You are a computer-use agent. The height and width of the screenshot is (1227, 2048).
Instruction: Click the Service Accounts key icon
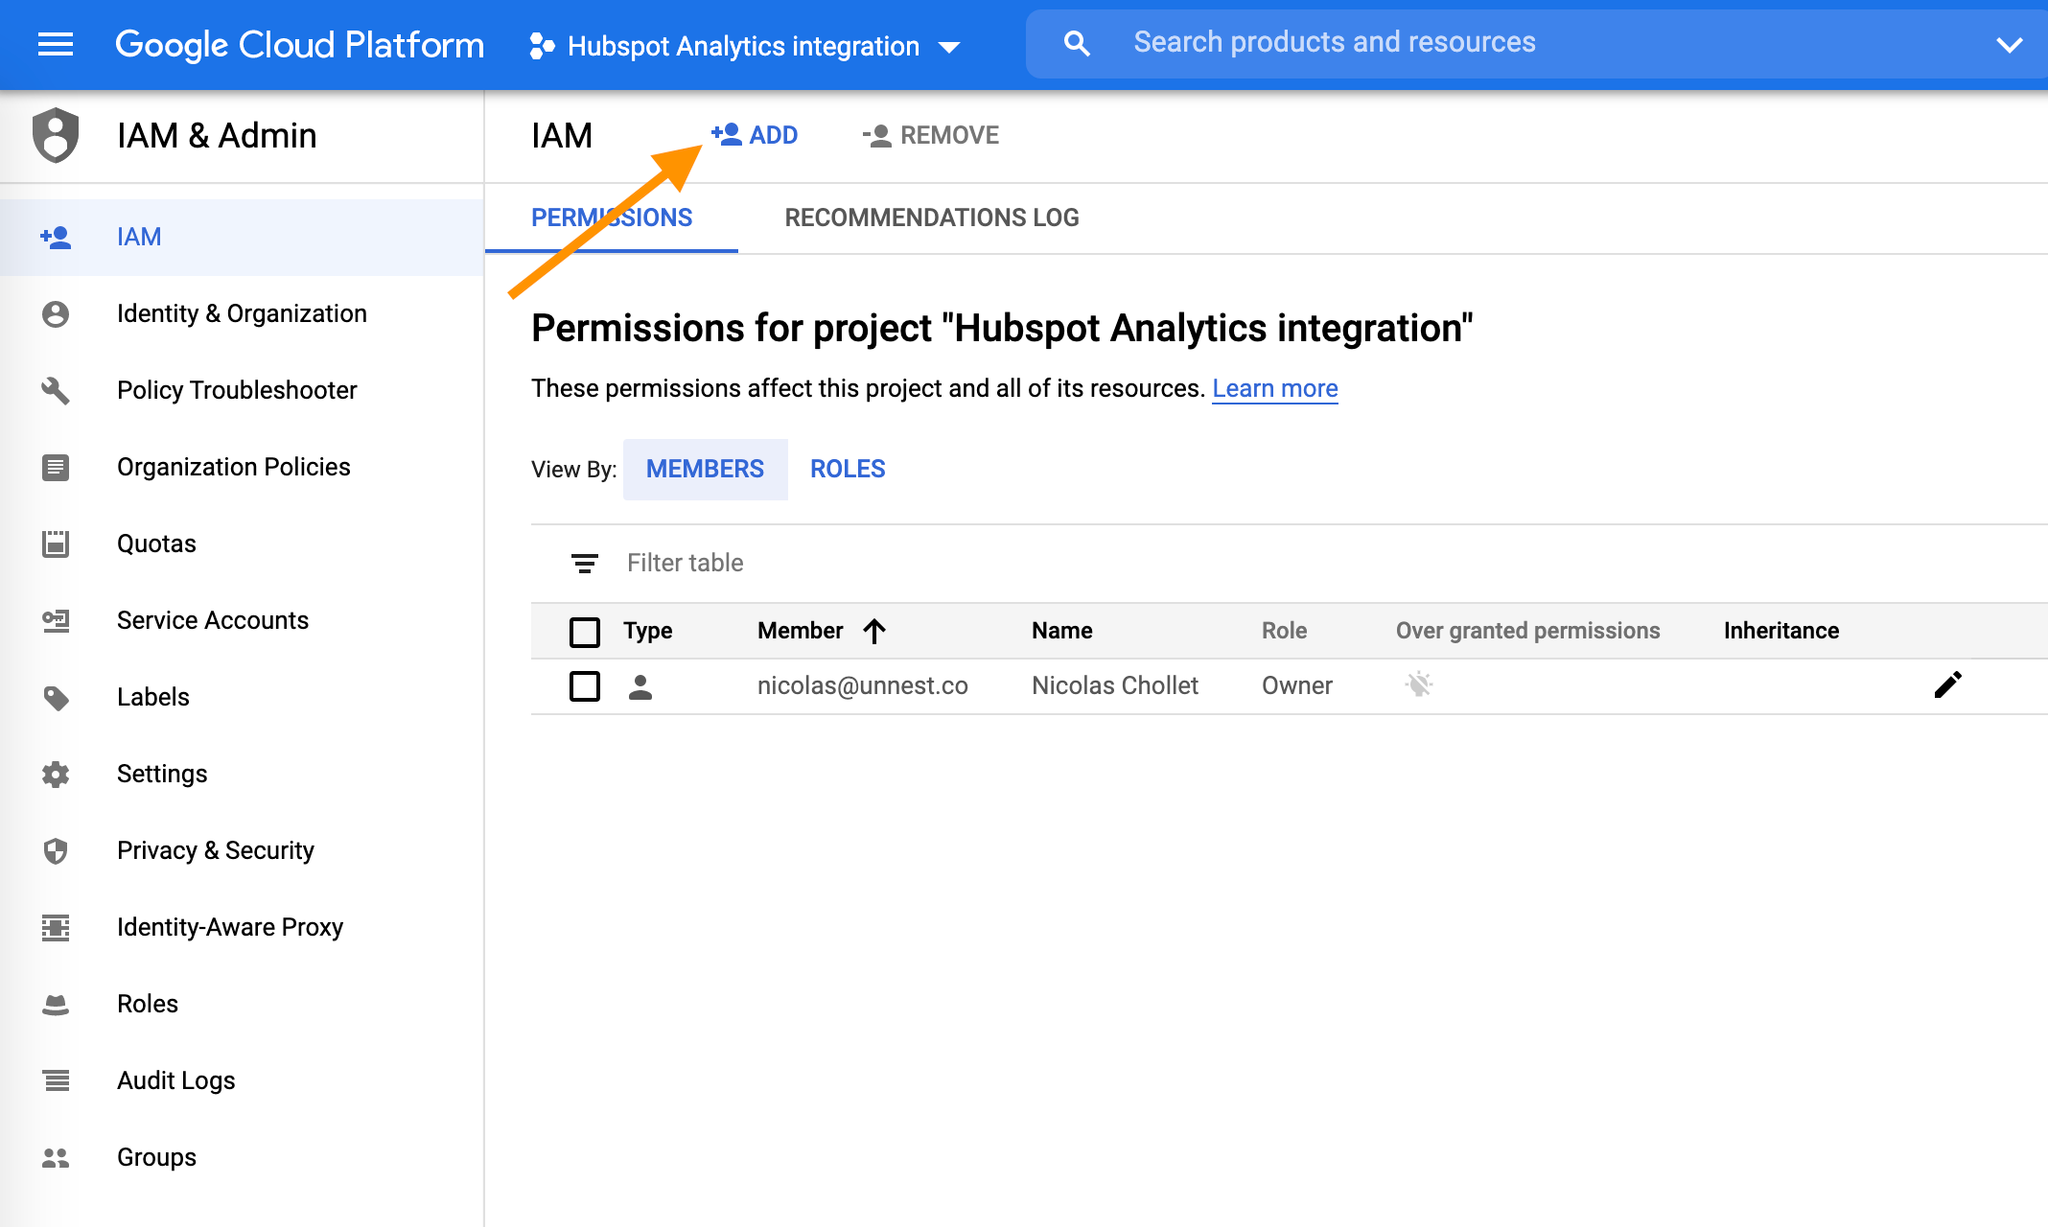coord(55,621)
